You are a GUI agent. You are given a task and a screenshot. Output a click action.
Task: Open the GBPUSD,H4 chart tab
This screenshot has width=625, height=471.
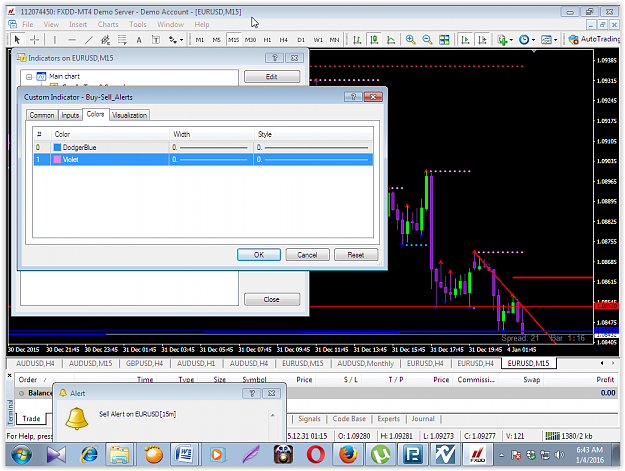tap(144, 363)
